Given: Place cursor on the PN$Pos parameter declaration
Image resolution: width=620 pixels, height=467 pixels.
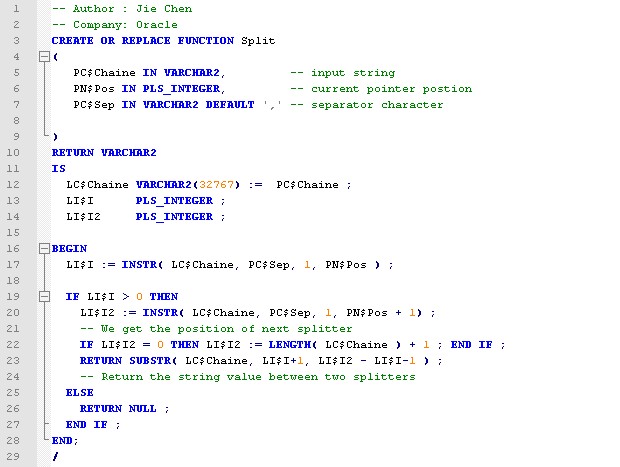Looking at the screenshot, I should (94, 89).
